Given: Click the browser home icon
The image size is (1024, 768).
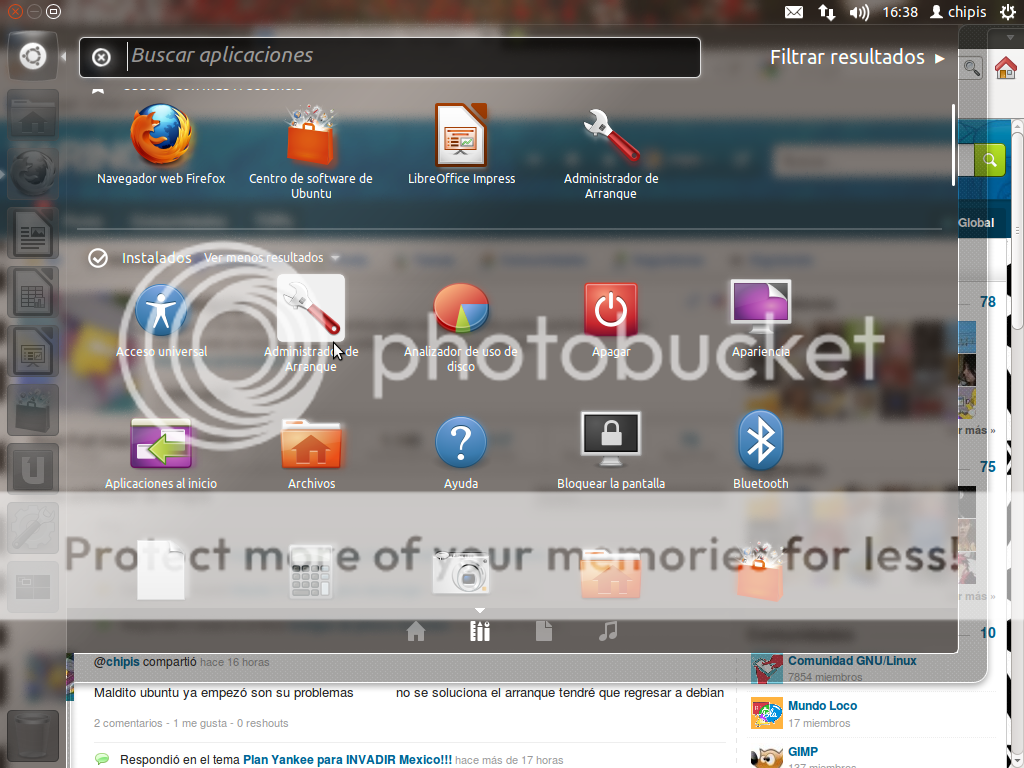Looking at the screenshot, I should click(1006, 68).
